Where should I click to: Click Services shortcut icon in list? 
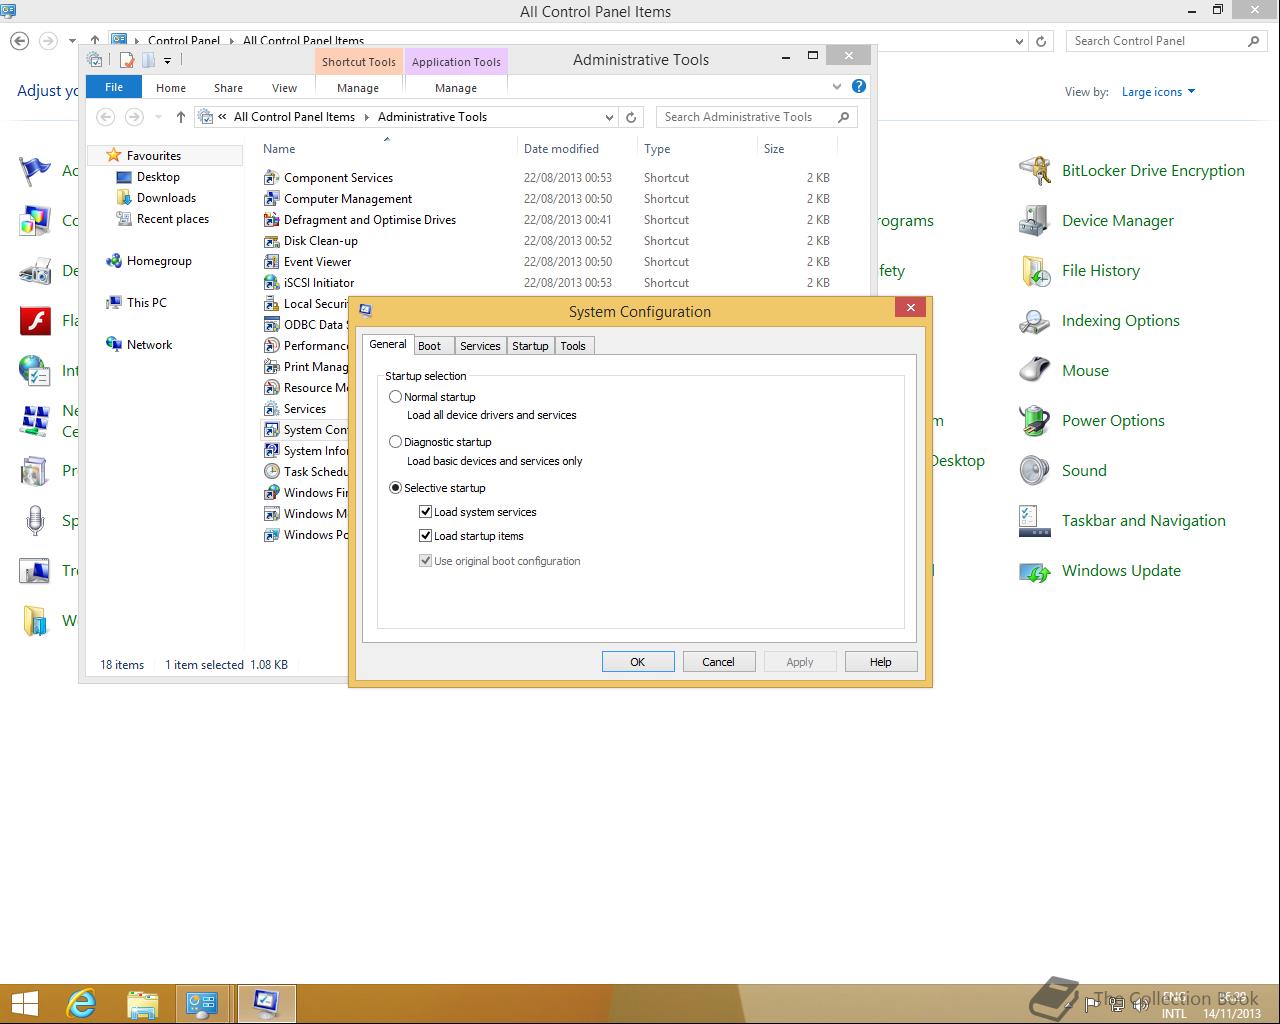(271, 409)
